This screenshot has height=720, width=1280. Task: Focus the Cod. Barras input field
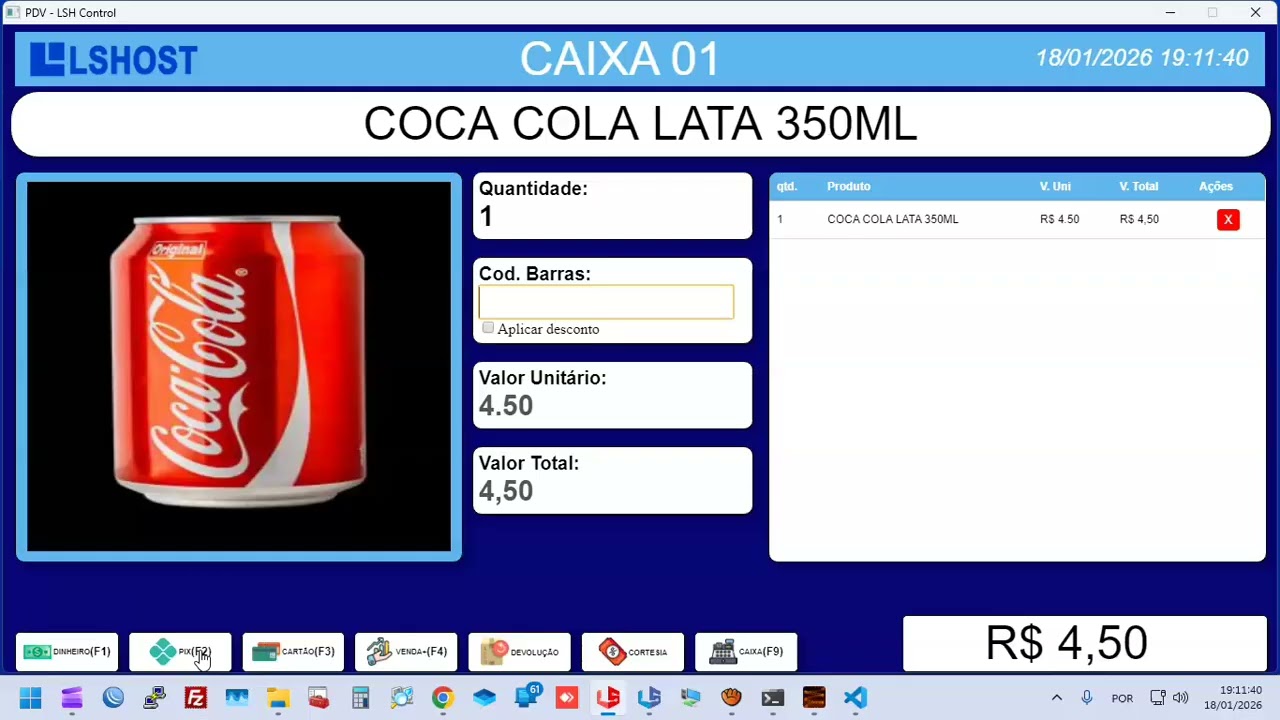pyautogui.click(x=606, y=302)
